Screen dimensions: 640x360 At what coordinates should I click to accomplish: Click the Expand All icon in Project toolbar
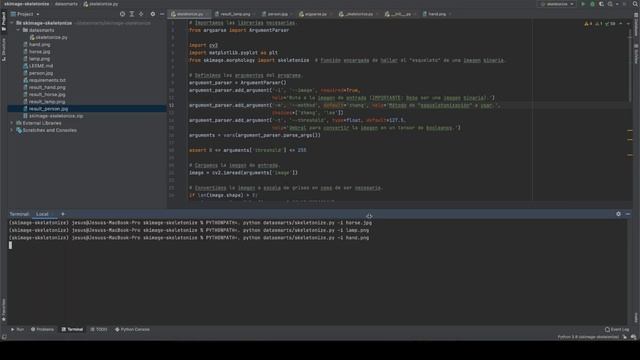click(x=132, y=14)
